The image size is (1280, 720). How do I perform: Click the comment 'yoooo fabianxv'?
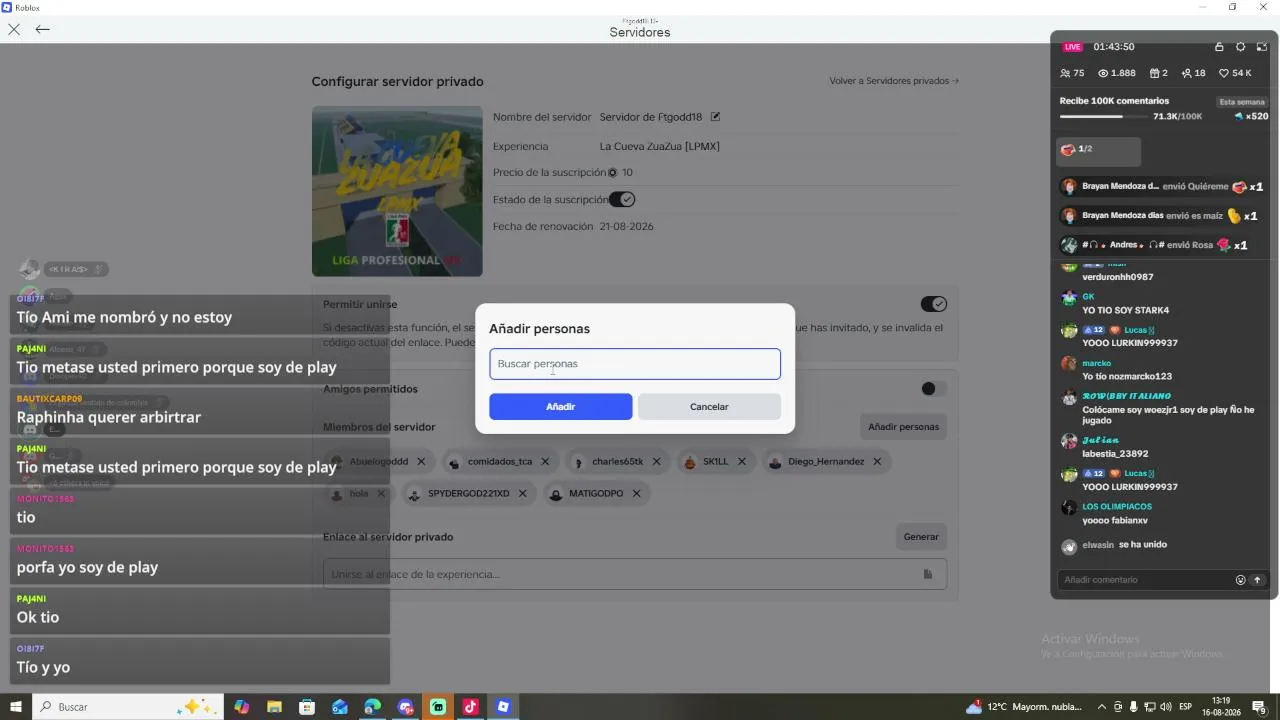tap(1115, 520)
